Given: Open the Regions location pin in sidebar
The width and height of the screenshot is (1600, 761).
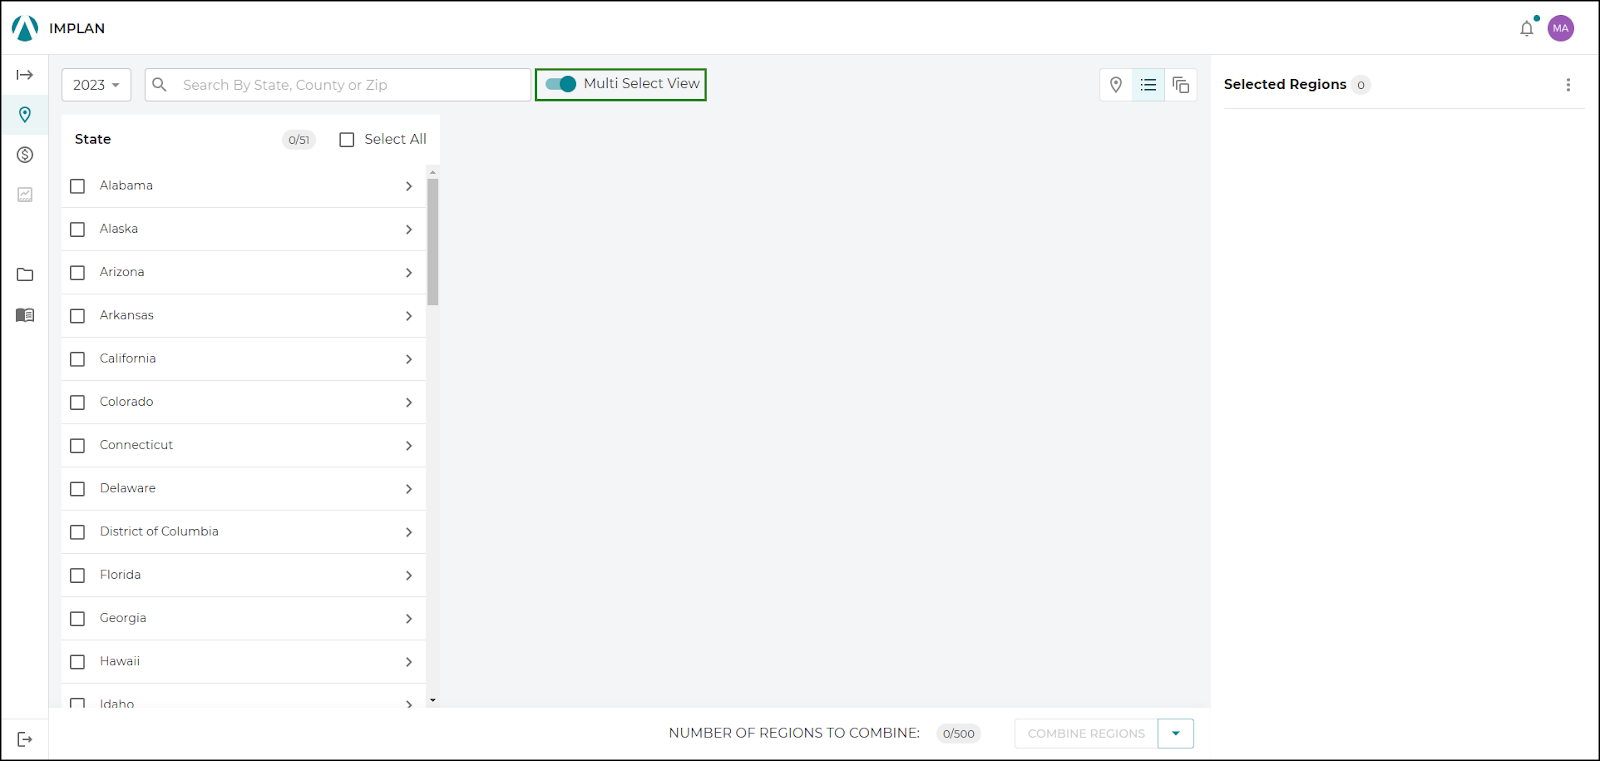Looking at the screenshot, I should coord(25,115).
